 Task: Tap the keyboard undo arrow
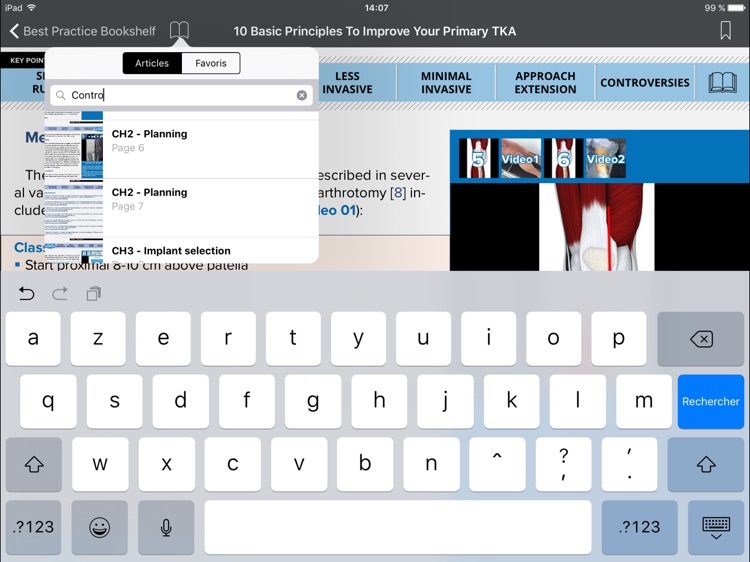26,293
